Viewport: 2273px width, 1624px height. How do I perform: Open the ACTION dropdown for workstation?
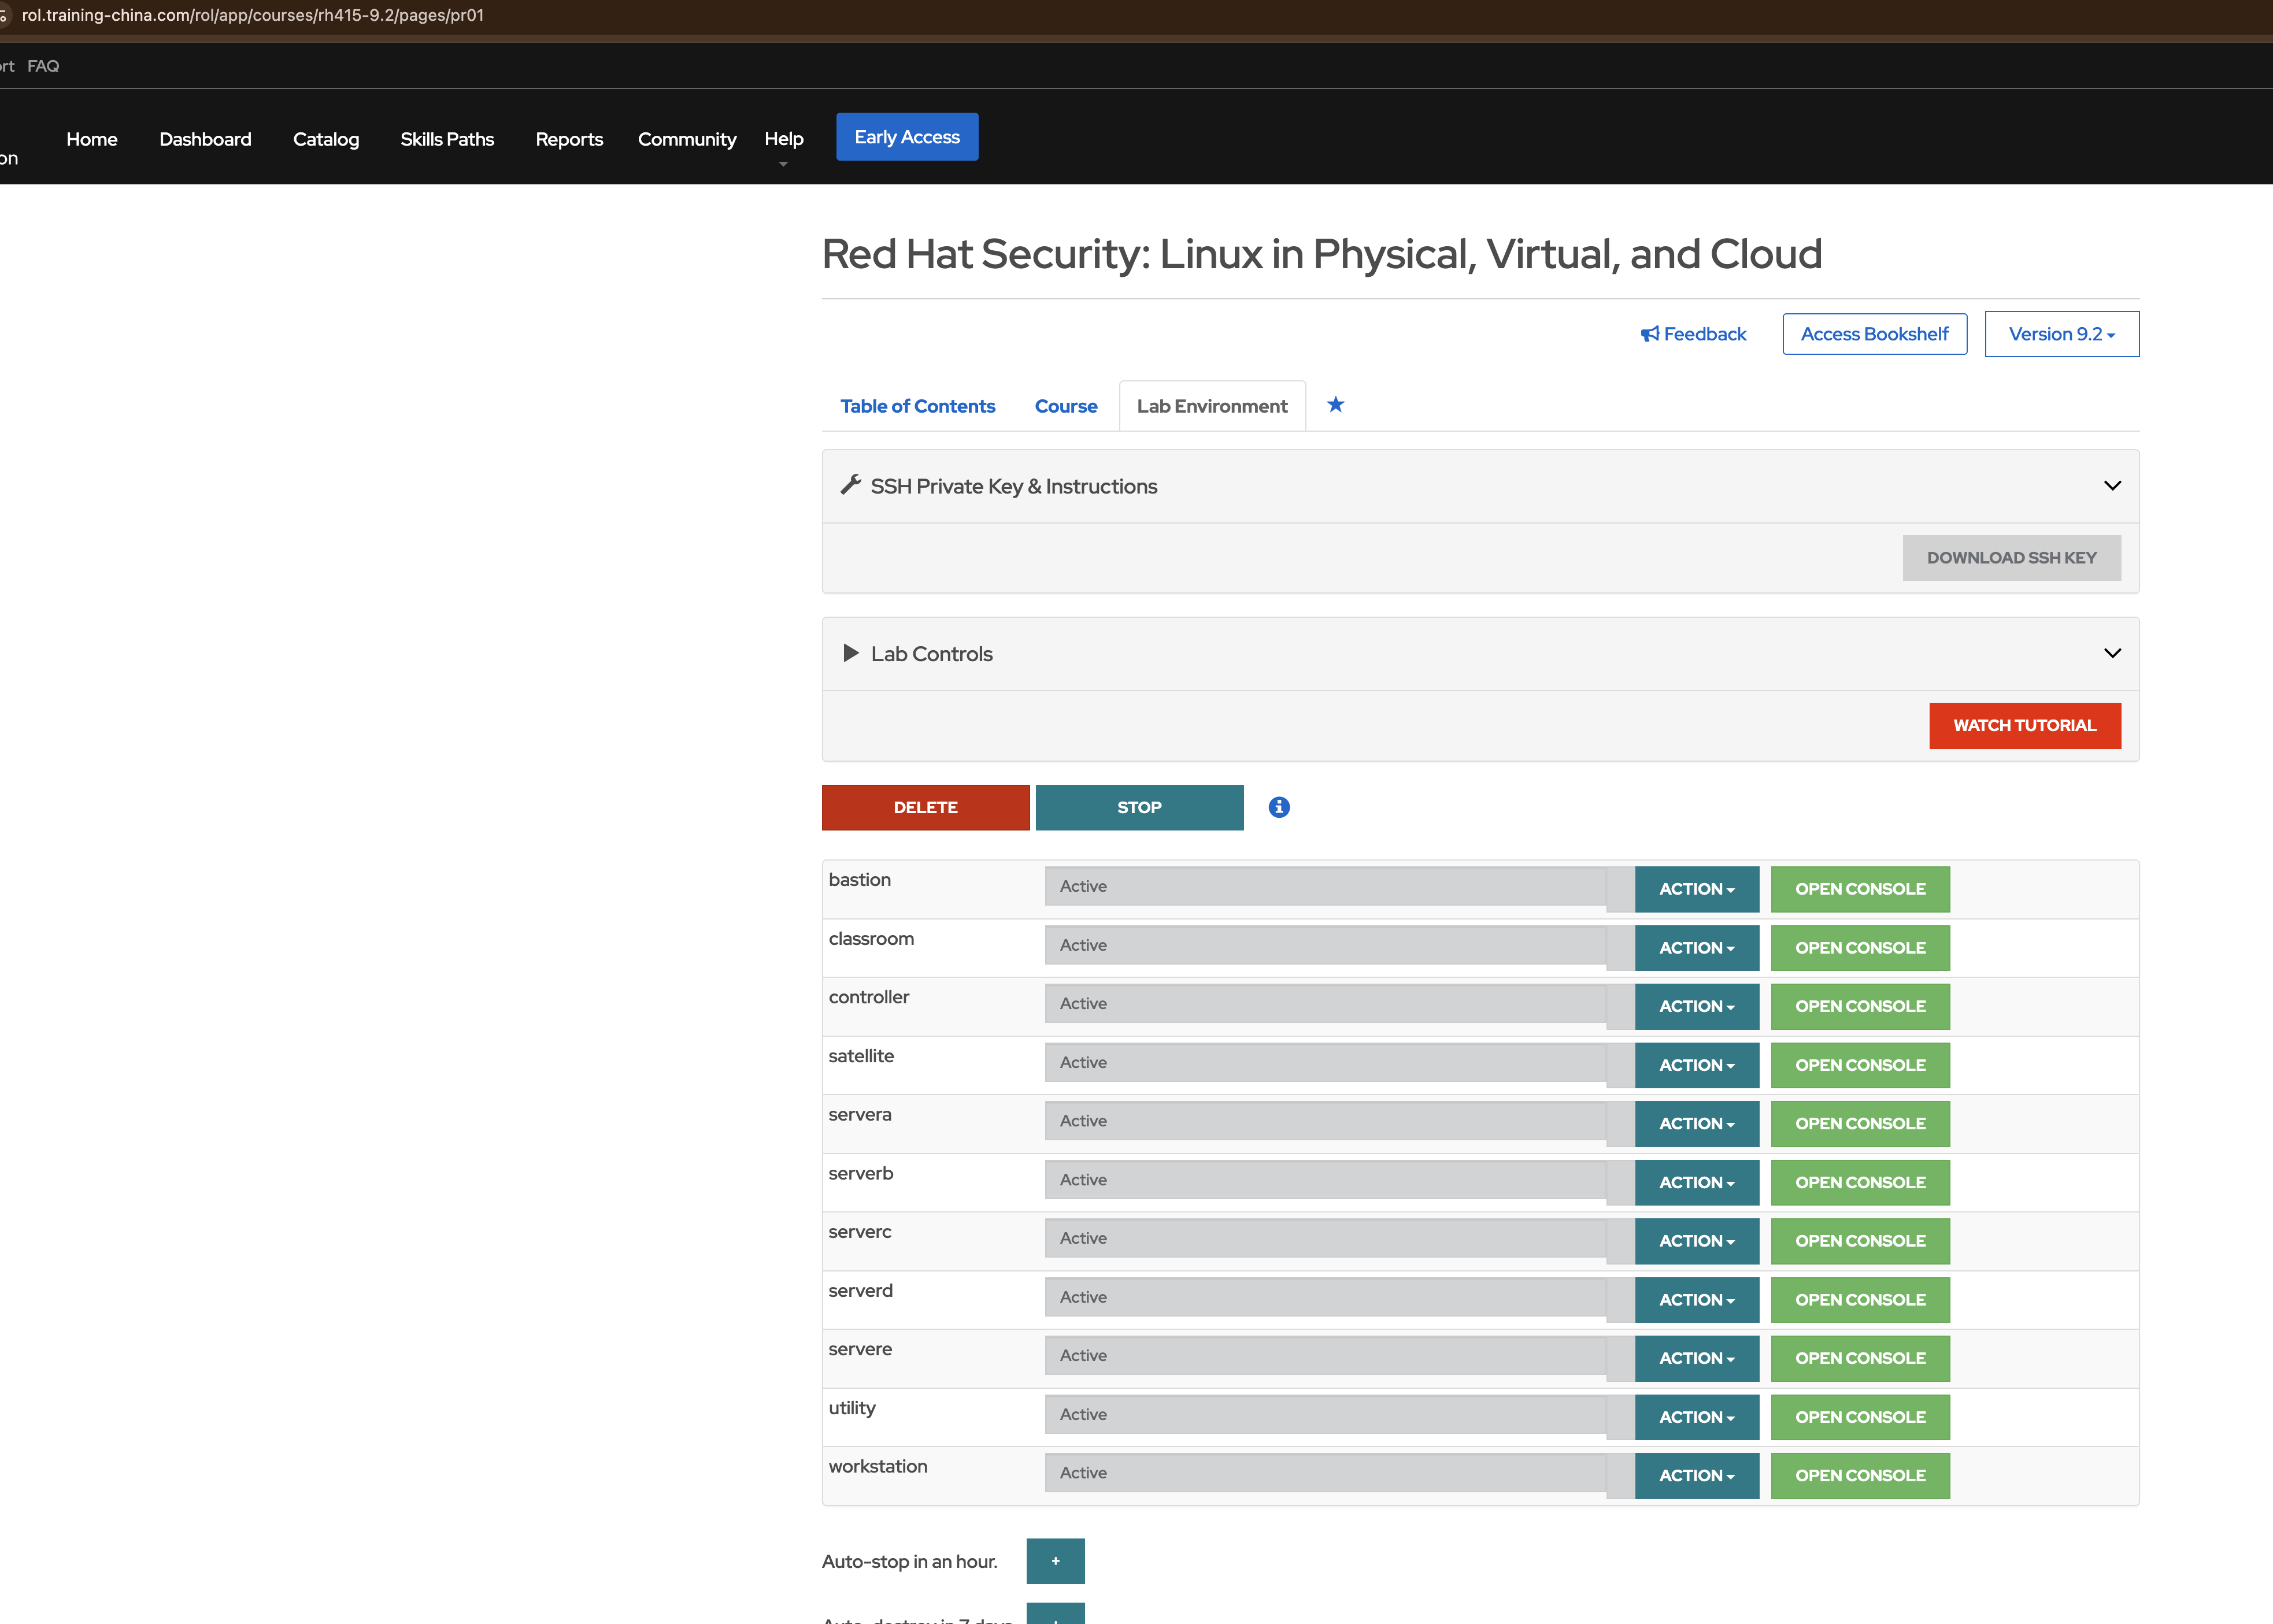(x=1696, y=1475)
